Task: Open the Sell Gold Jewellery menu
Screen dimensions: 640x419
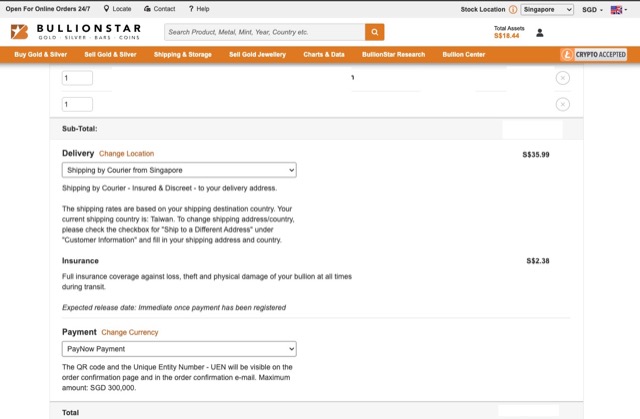Action: point(257,54)
